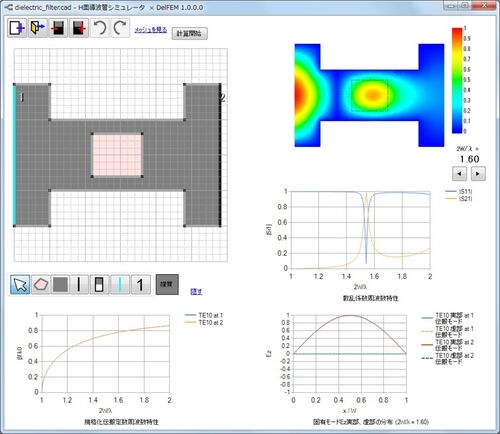The width and height of the screenshot is (500, 434).
Task: Click the second red-arrow save-as icon
Action: [x=79, y=28]
